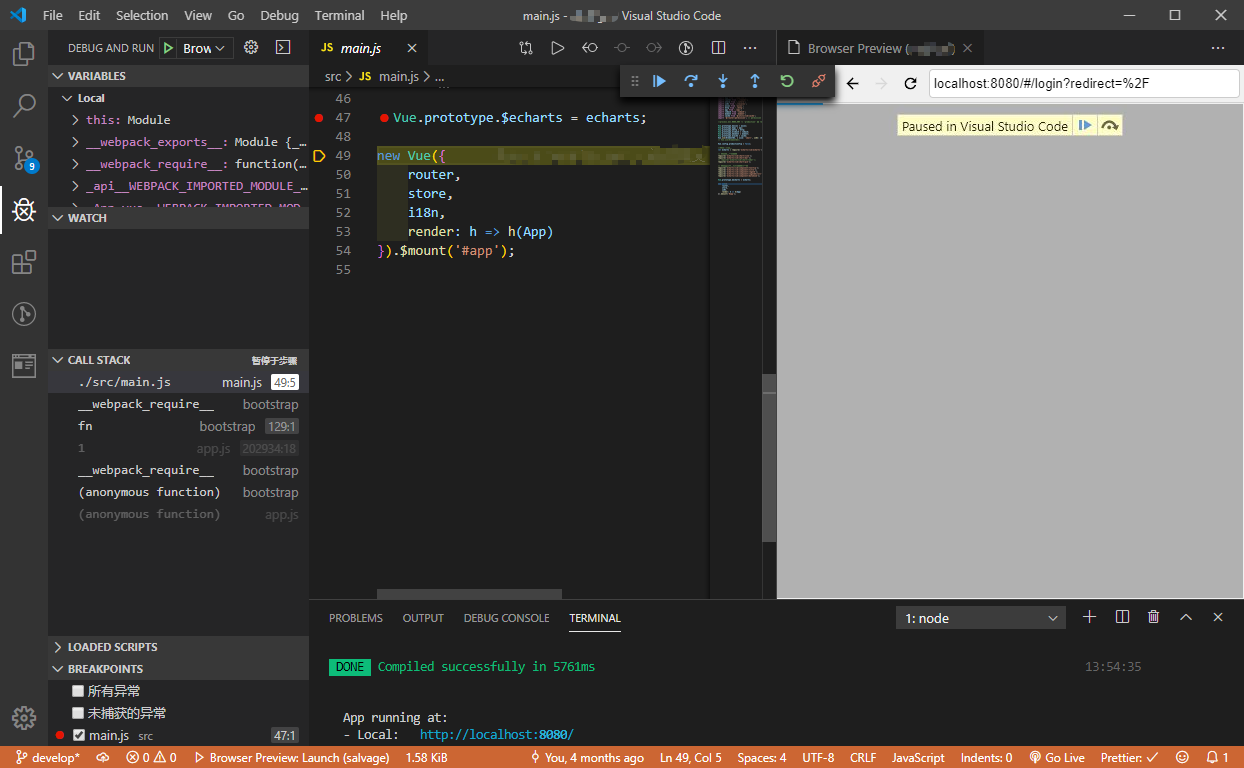Open the Manage gear at activity bar bottom
Viewport: 1244px width, 768px height.
pyautogui.click(x=24, y=718)
